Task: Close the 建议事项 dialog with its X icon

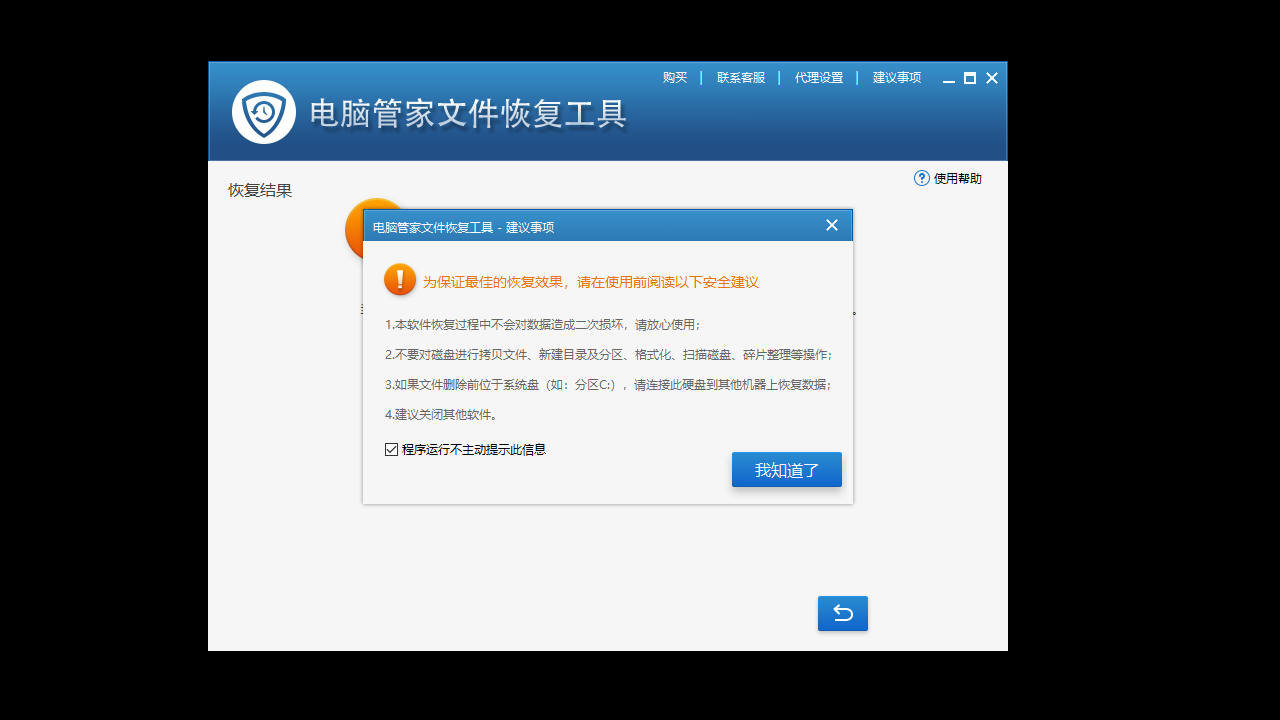Action: [831, 225]
